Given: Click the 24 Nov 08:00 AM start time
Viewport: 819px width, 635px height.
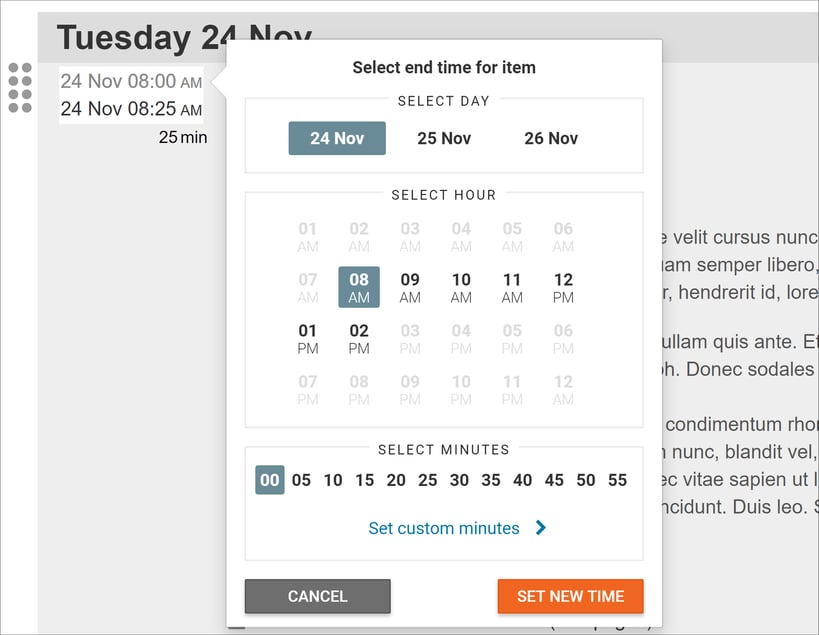Looking at the screenshot, I should 131,81.
